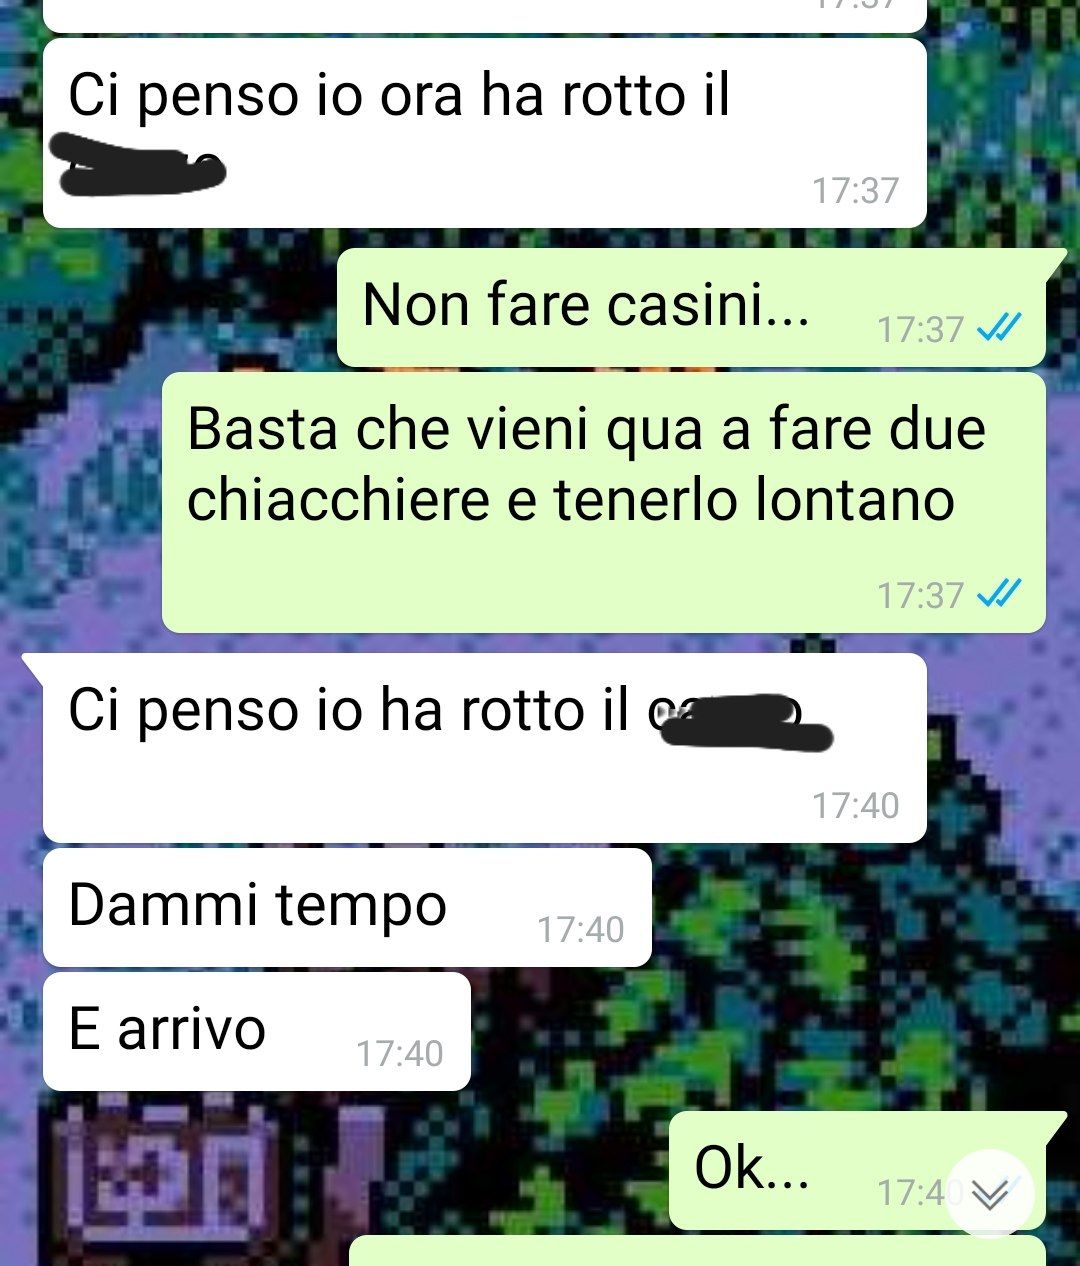Select the 'Ci penso io ora ha rotto il' message
Image resolution: width=1080 pixels, height=1266 pixels.
click(485, 133)
